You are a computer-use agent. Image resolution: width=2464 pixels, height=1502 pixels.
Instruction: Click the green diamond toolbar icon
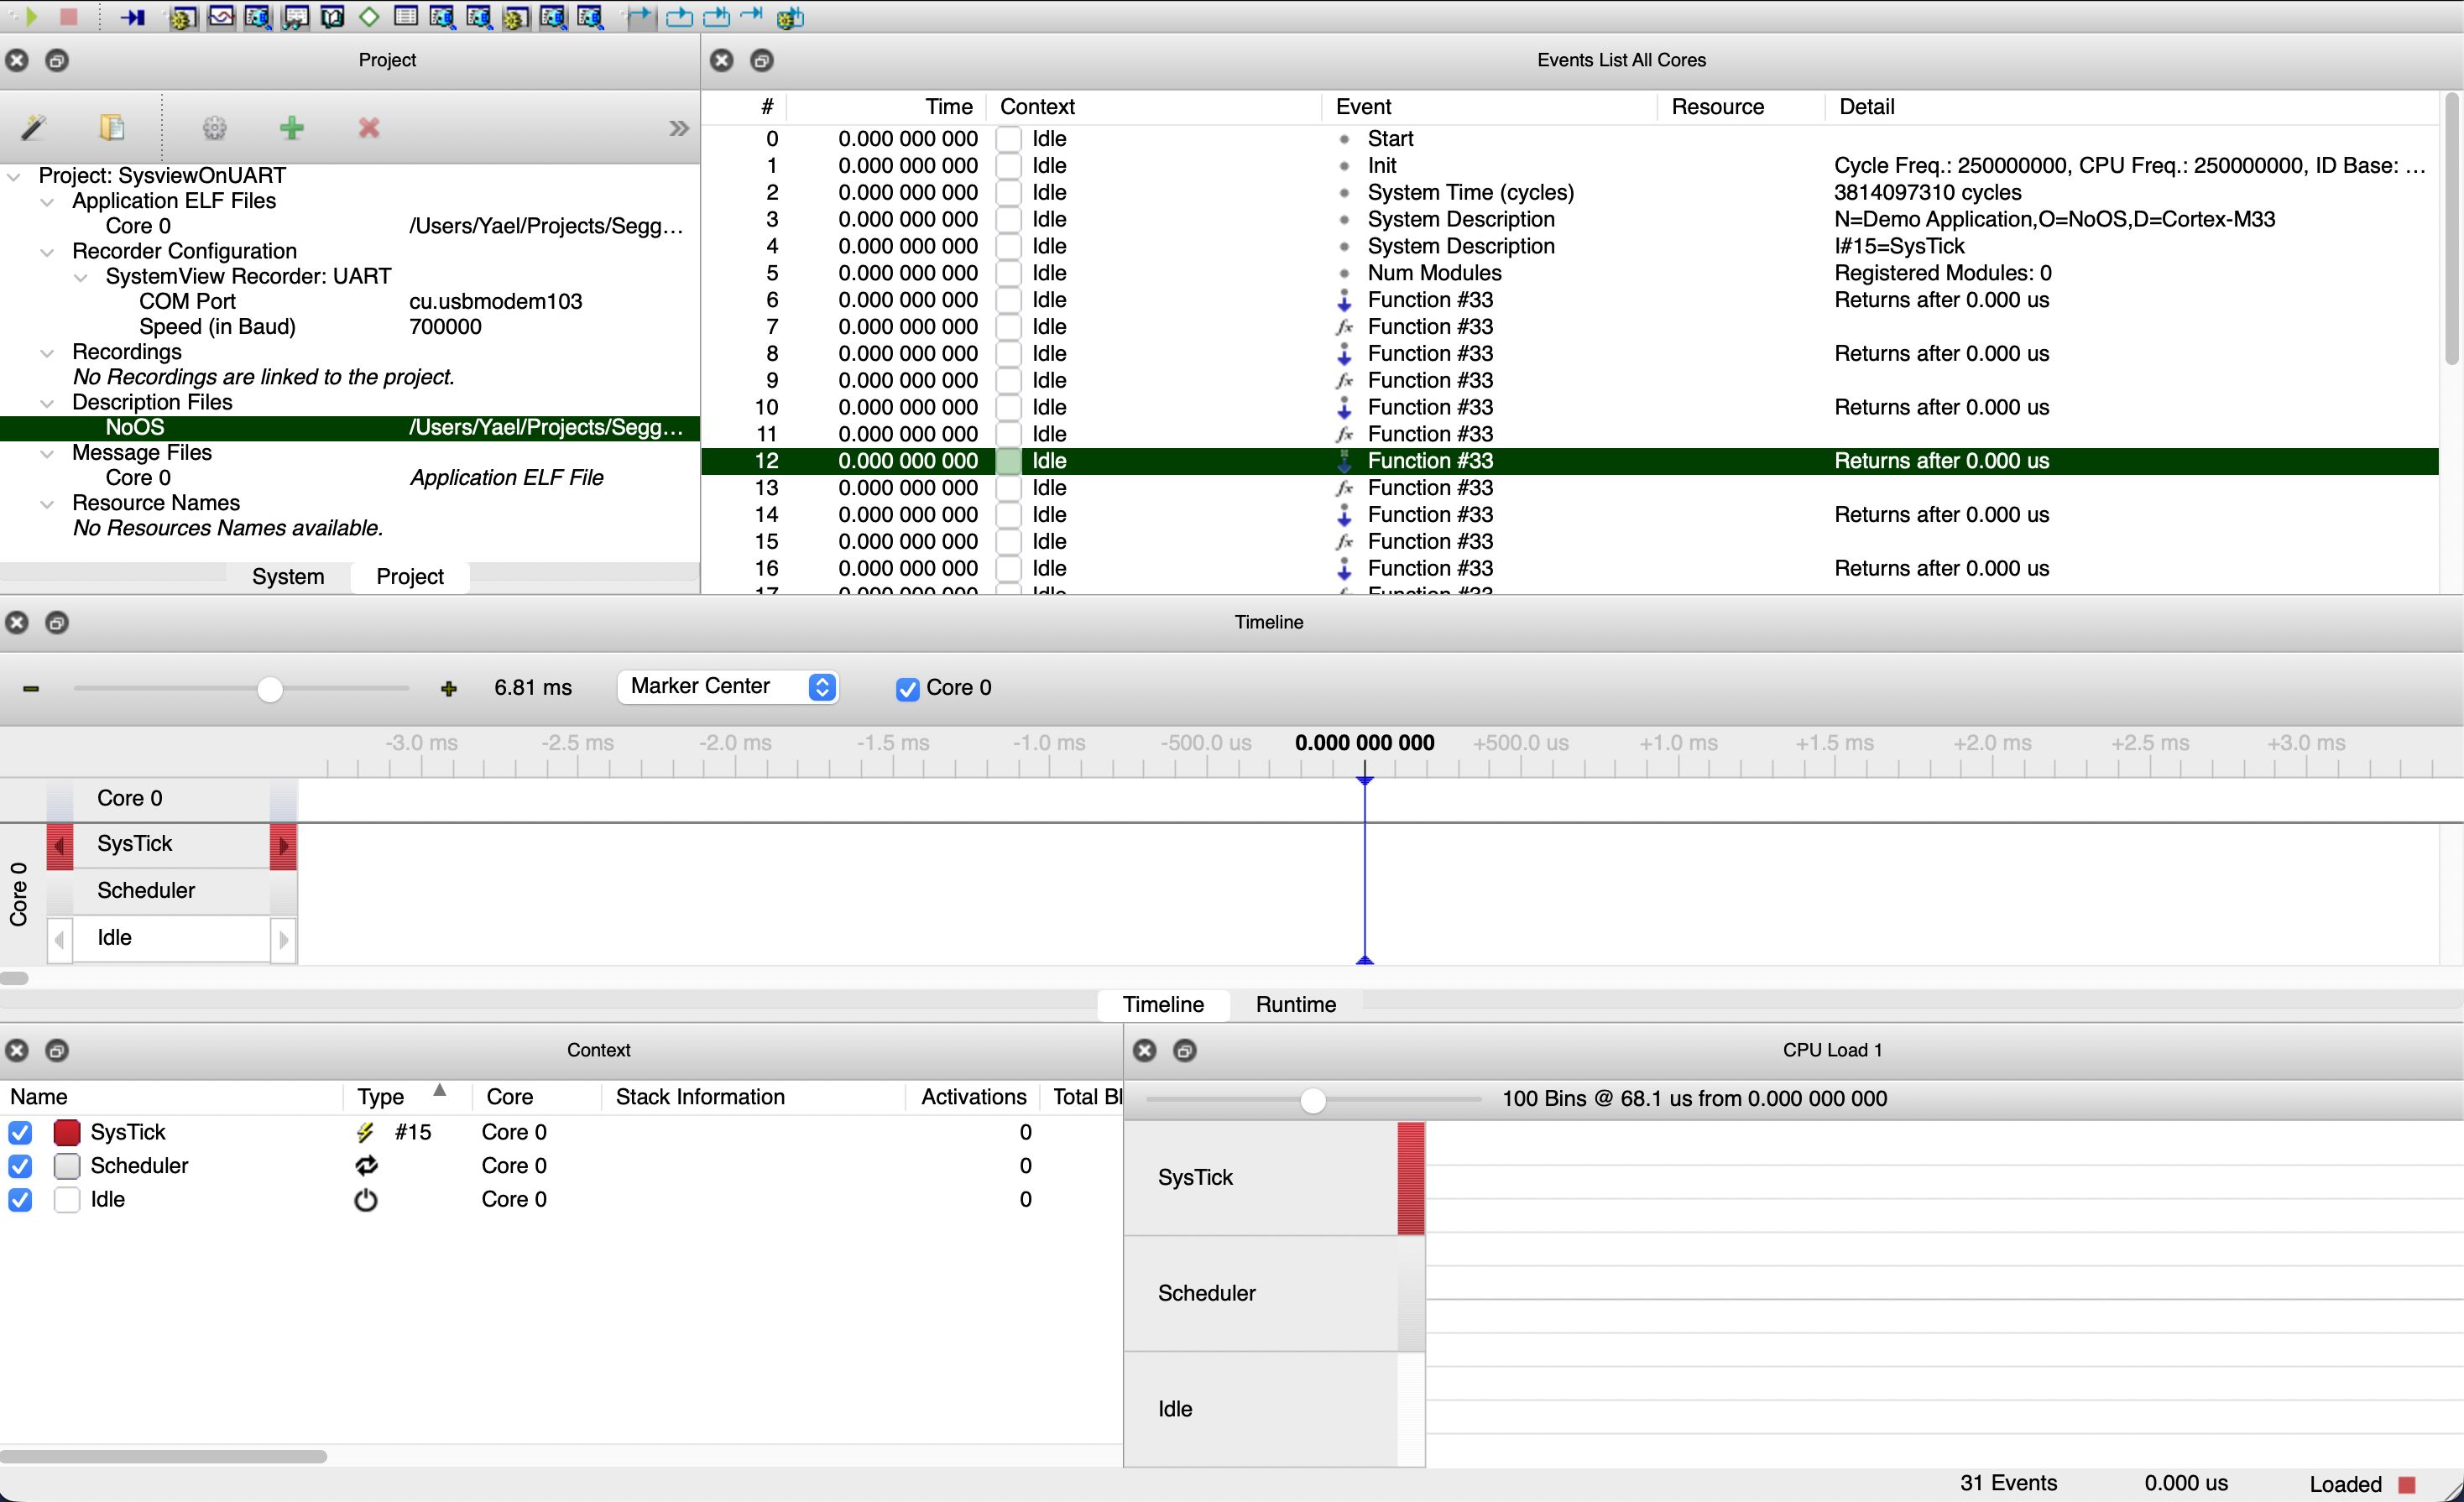point(369,16)
